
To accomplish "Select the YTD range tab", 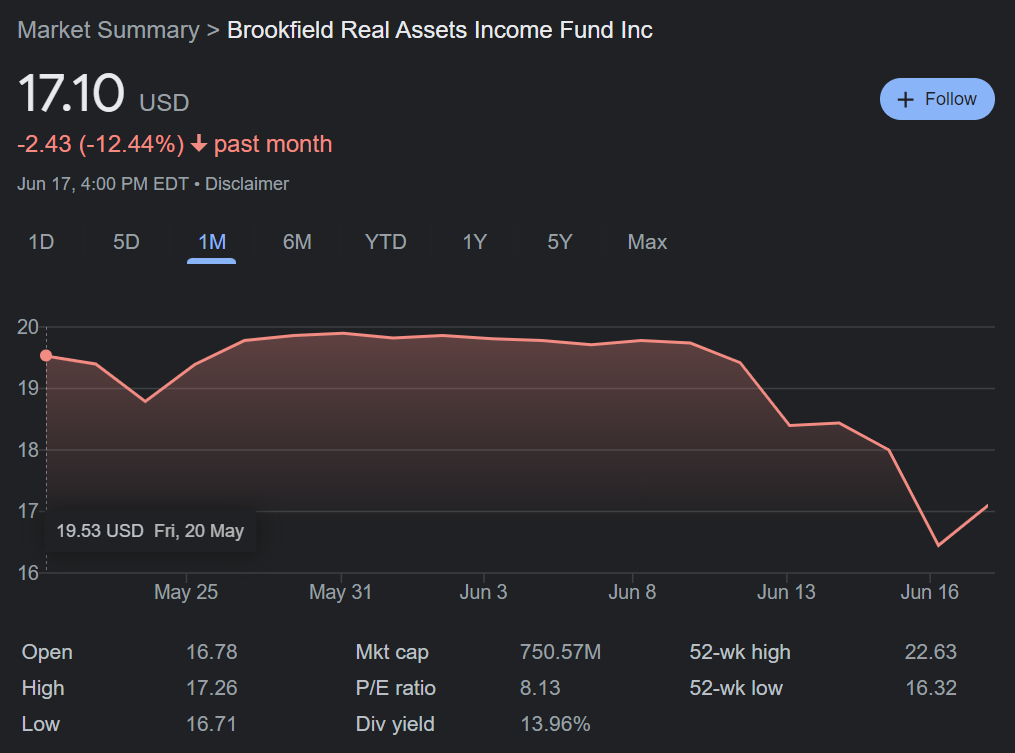I will (x=385, y=242).
